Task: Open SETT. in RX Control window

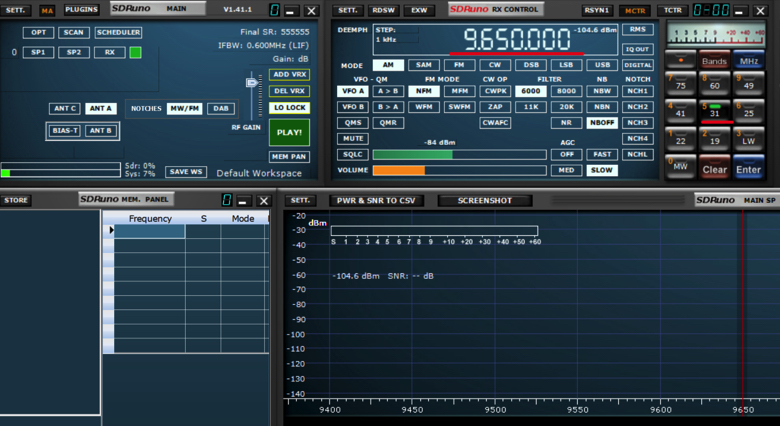Action: 347,10
